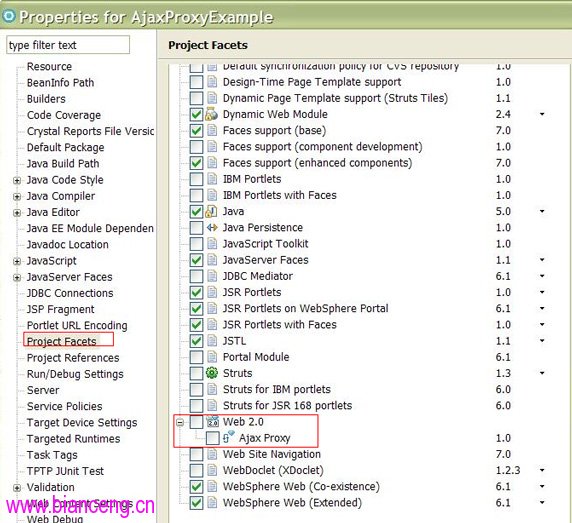Click the 1.2.3 version of WebDoclet
572x523 pixels.
tap(507, 470)
